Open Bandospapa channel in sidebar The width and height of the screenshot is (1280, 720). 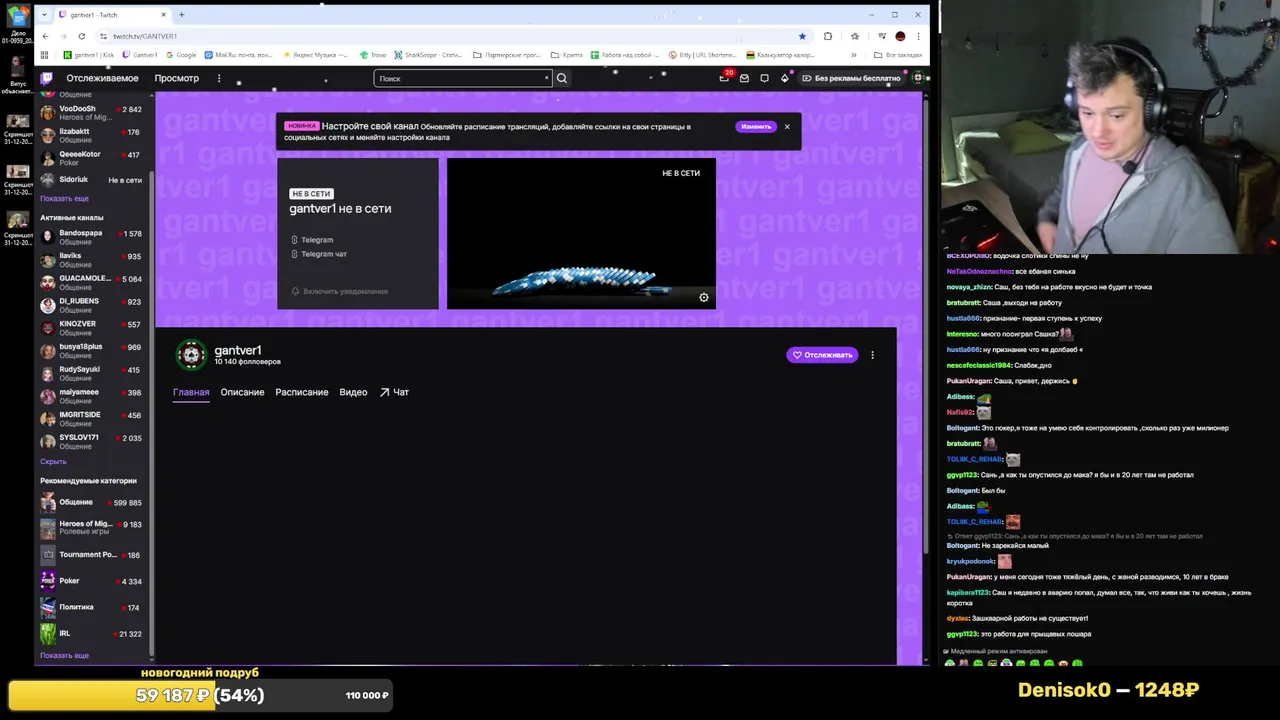(92, 236)
